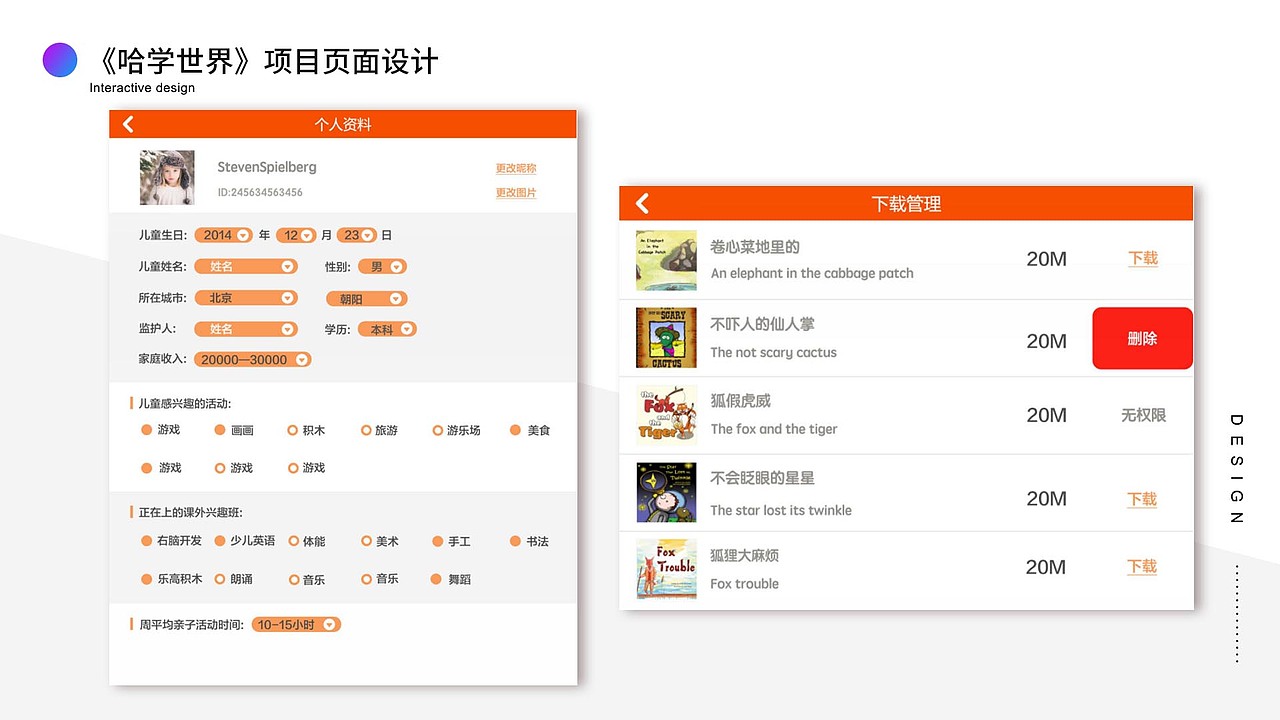Select 画画 under 儿童感兴趣的活动
1280x720 pixels.
(222, 430)
